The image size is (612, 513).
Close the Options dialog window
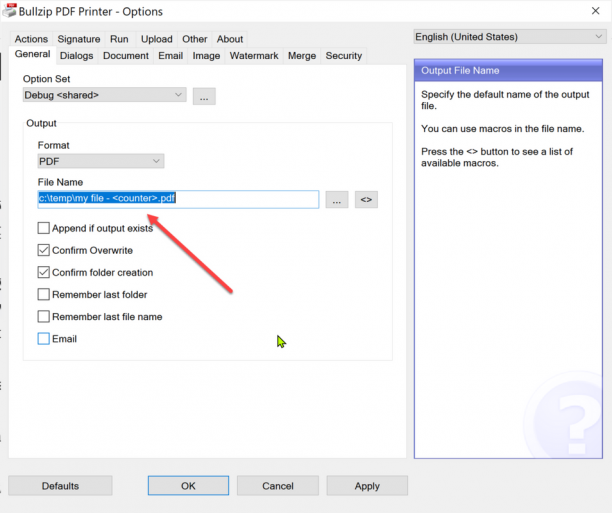click(x=595, y=11)
